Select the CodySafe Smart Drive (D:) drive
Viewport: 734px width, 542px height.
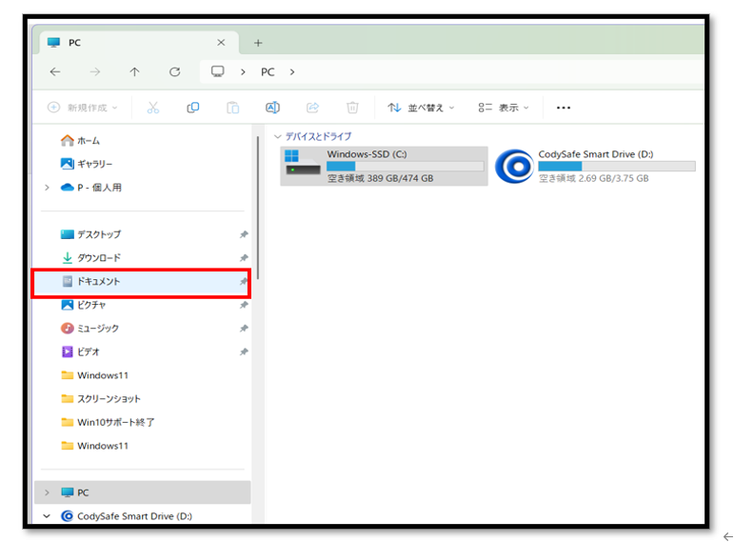tap(595, 166)
